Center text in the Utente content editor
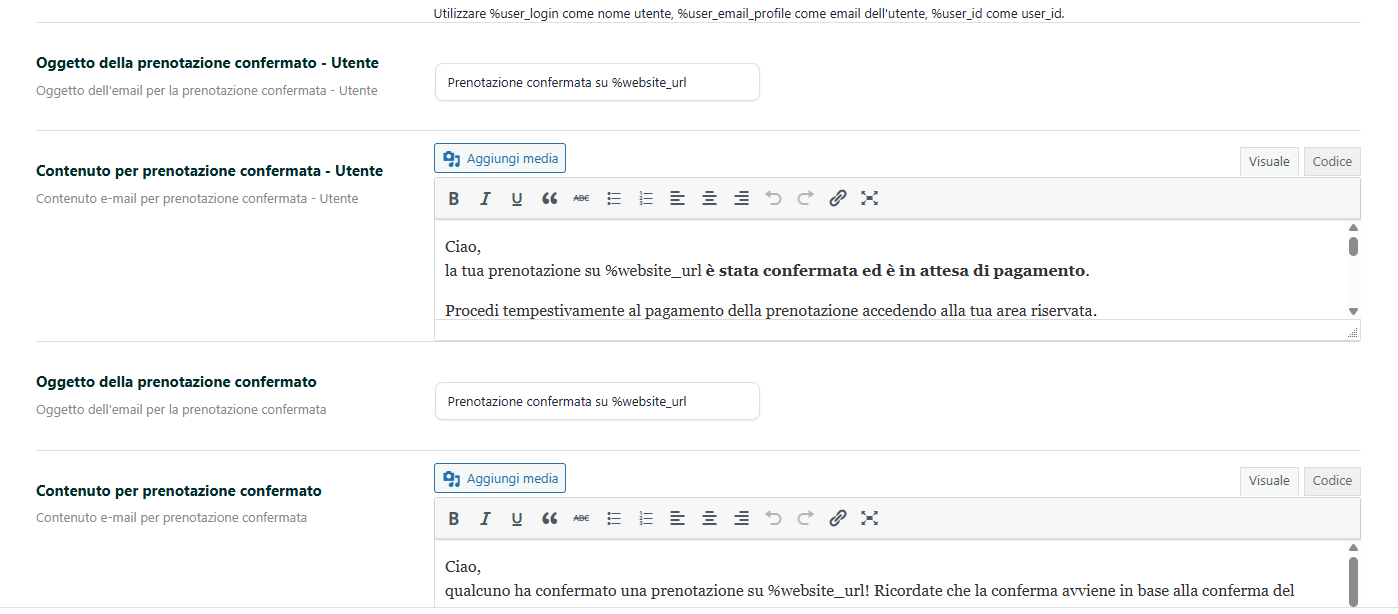1398x614 pixels. click(x=709, y=198)
